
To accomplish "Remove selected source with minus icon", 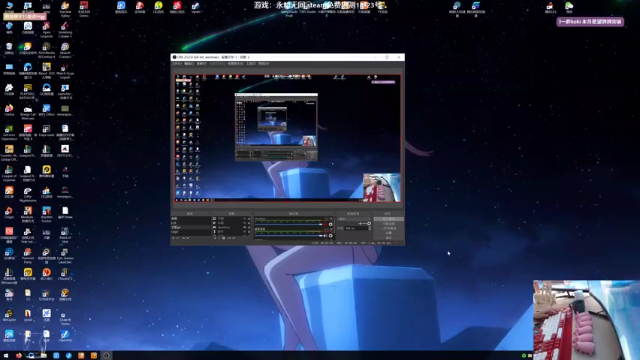I will point(219,238).
